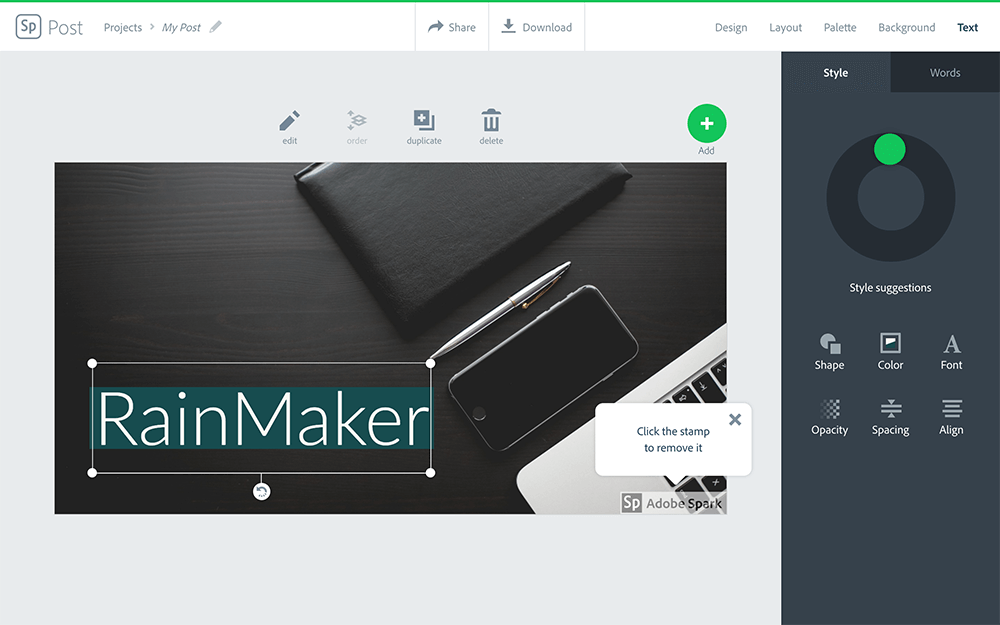Click the rotate handle below the text box
1000x625 pixels.
261,491
